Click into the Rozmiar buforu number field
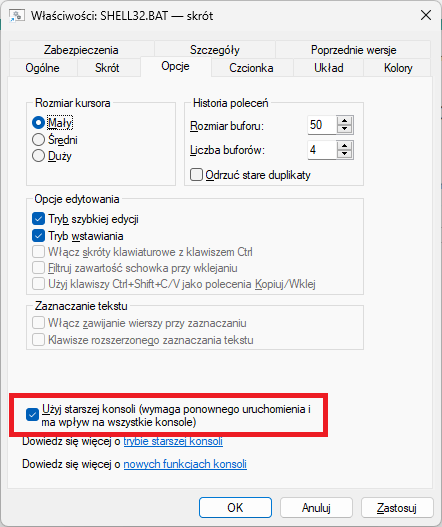Viewport: 442px width, 527px height. coord(322,125)
